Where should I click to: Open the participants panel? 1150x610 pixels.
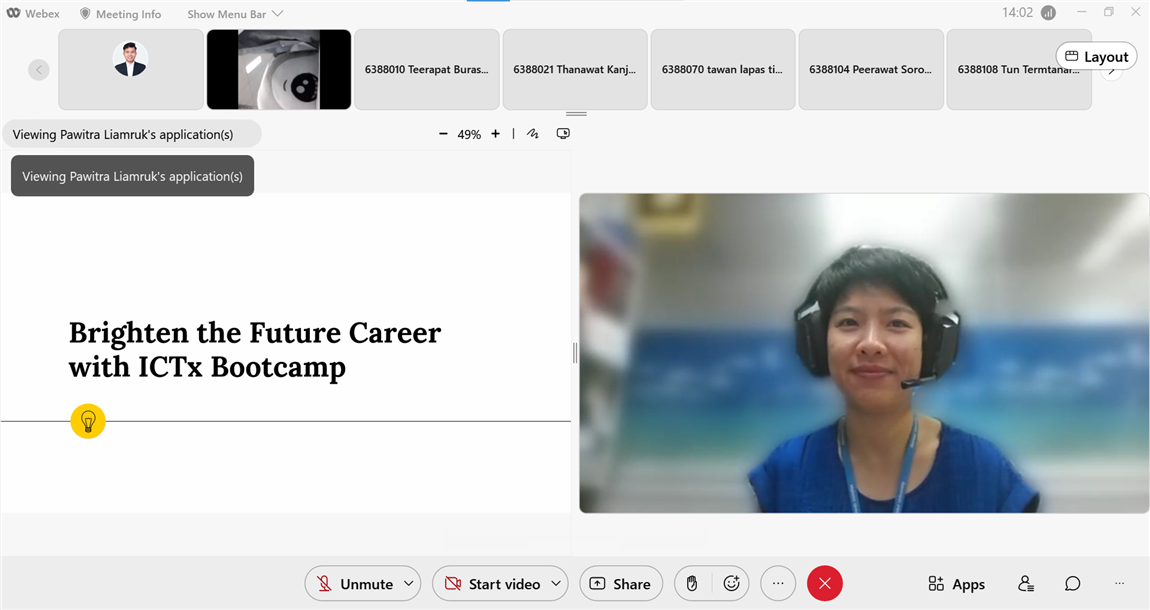click(1026, 584)
